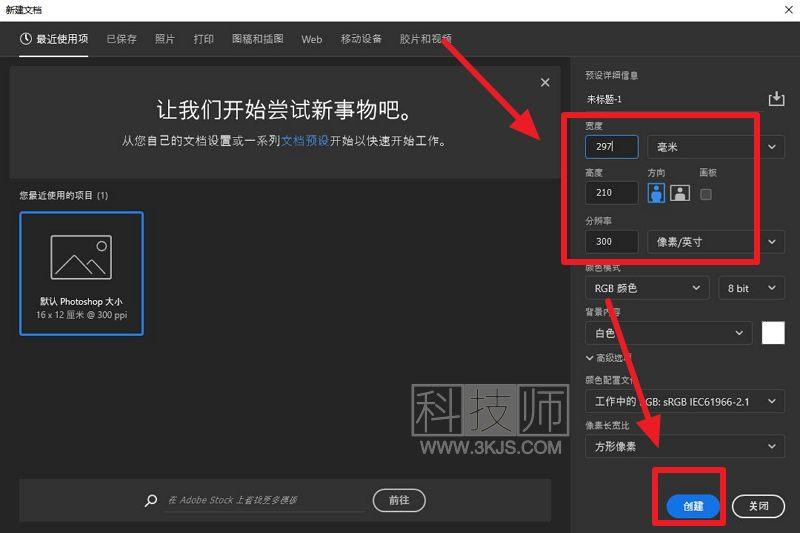Switch to the 最近使用项 tab
This screenshot has height=533, width=800.
pyautogui.click(x=54, y=39)
